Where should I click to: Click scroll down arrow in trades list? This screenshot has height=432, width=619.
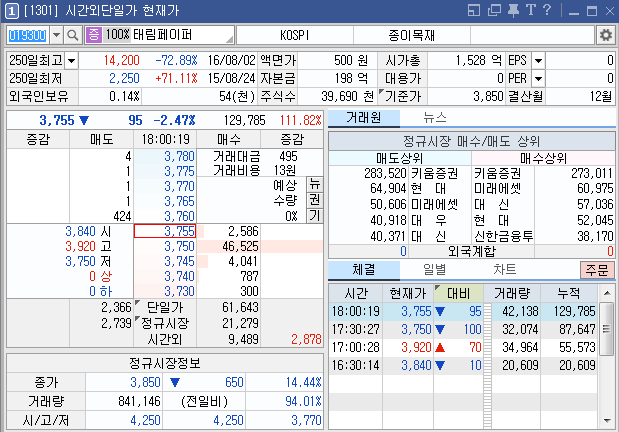tap(607, 421)
